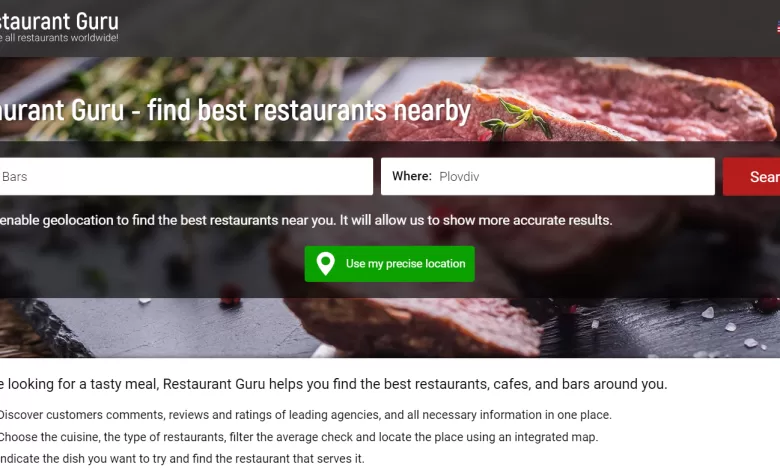Image resolution: width=780 pixels, height=470 pixels.
Task: Focus the search field showing "Bars"
Action: coord(186,177)
